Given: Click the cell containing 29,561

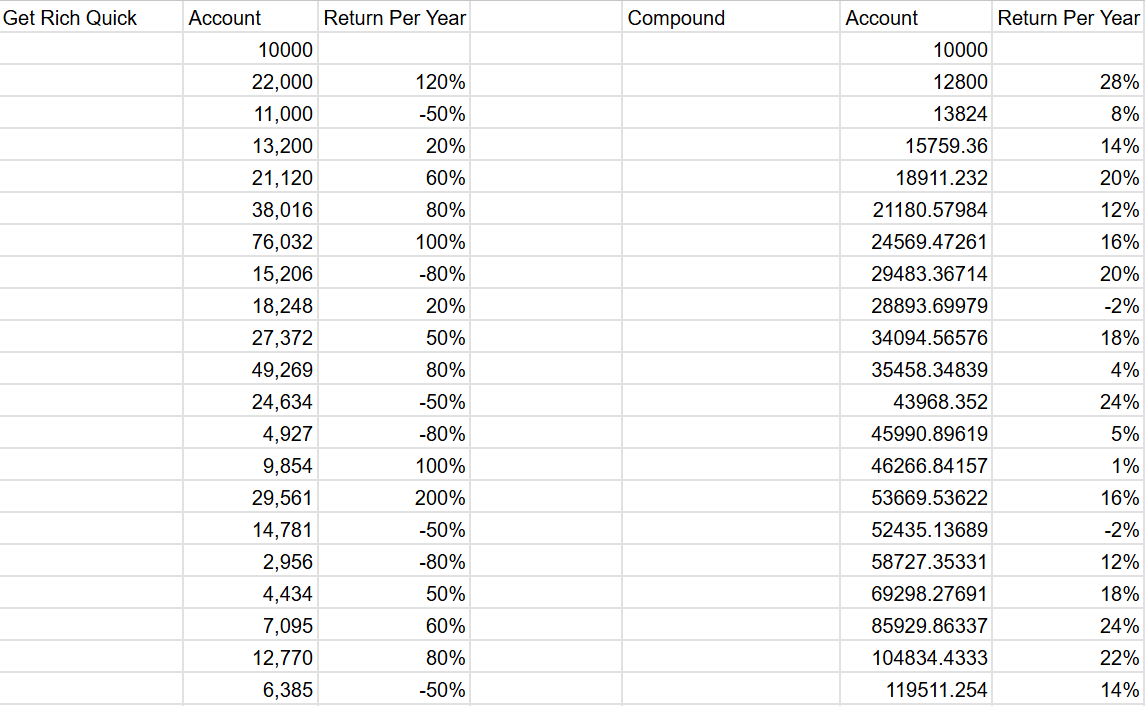Looking at the screenshot, I should (250, 497).
